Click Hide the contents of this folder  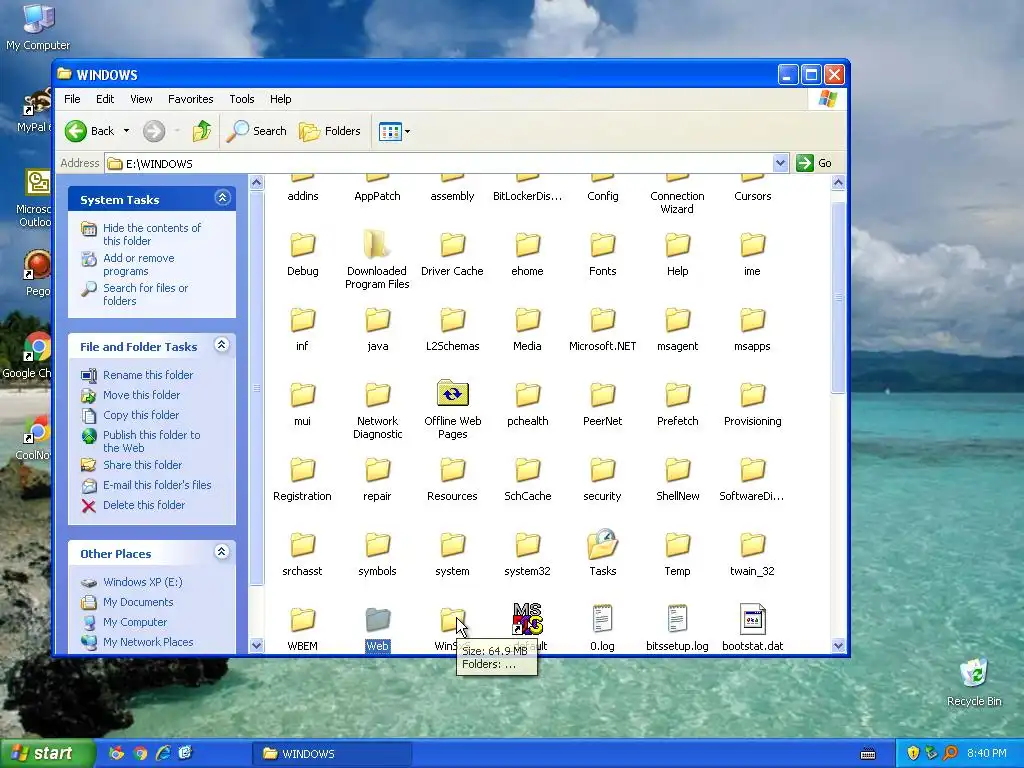pyautogui.click(x=152, y=234)
